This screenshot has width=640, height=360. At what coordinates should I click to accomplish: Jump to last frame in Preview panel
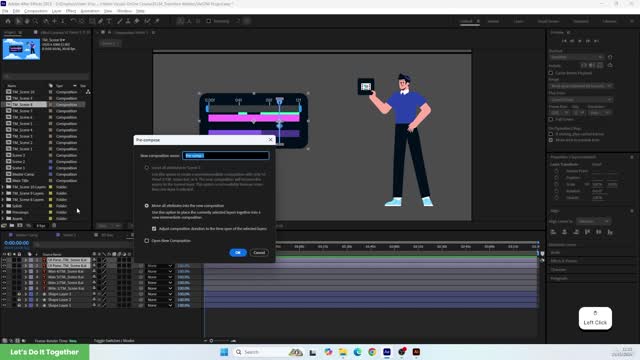[x=596, y=41]
